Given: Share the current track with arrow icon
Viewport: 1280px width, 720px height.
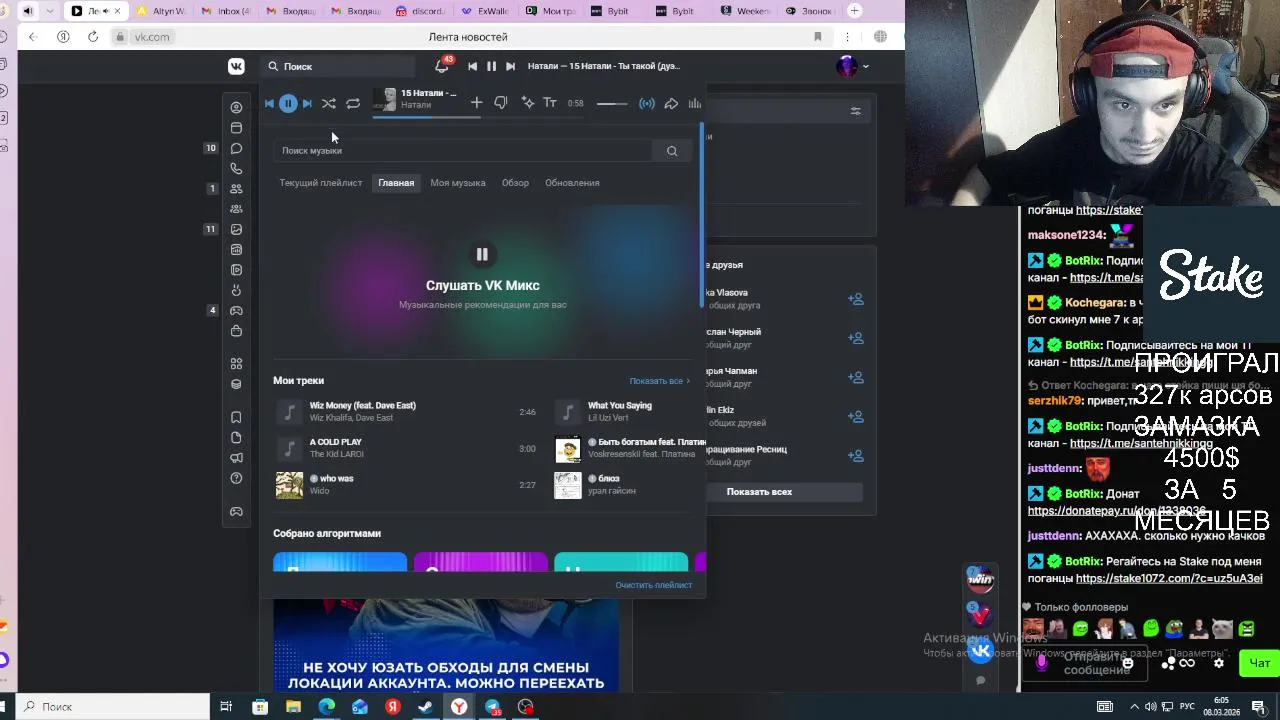Looking at the screenshot, I should 671,103.
